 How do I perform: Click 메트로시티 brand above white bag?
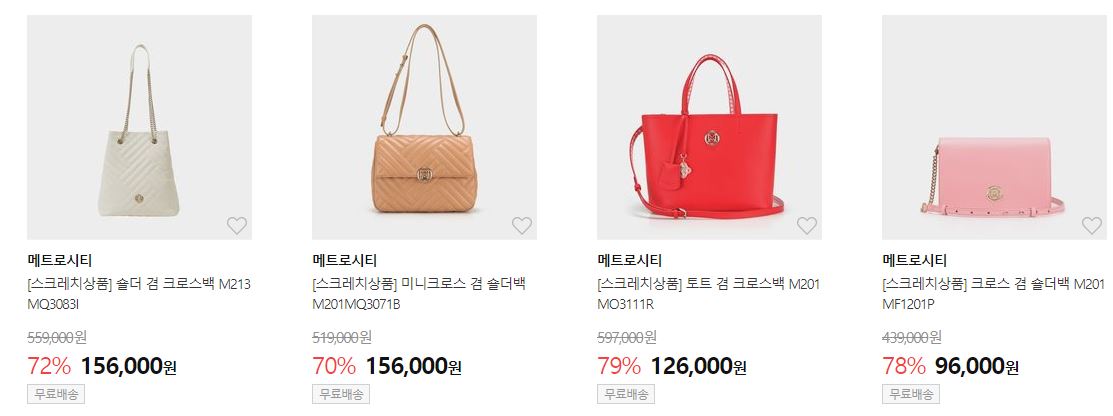pyautogui.click(x=60, y=261)
